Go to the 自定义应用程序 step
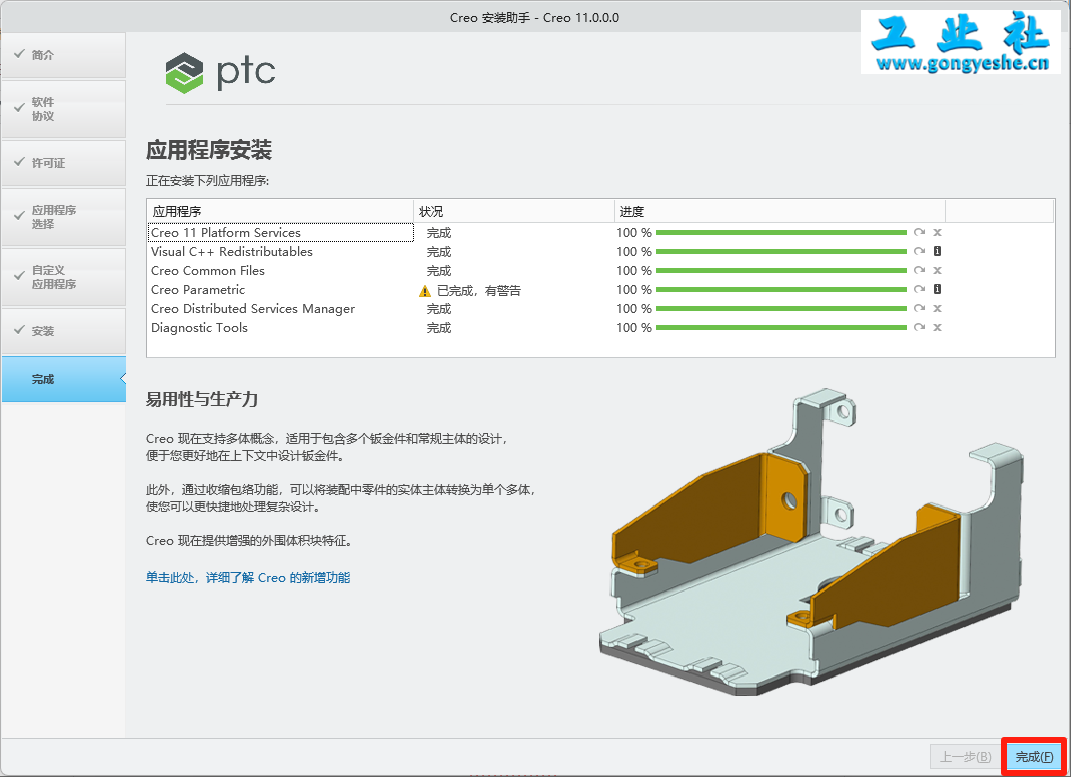1071x777 pixels. tap(64, 277)
